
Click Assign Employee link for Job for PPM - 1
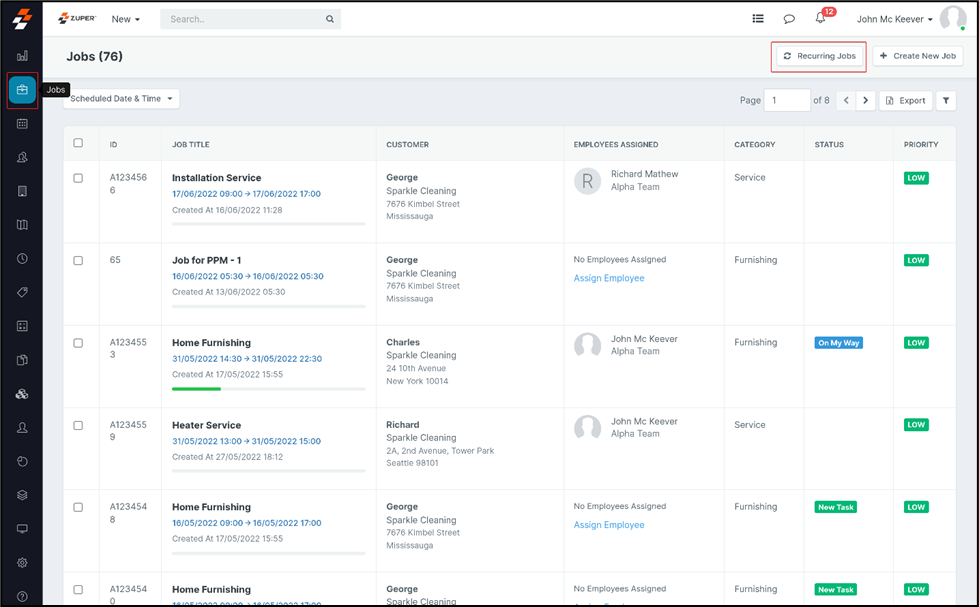click(x=609, y=278)
